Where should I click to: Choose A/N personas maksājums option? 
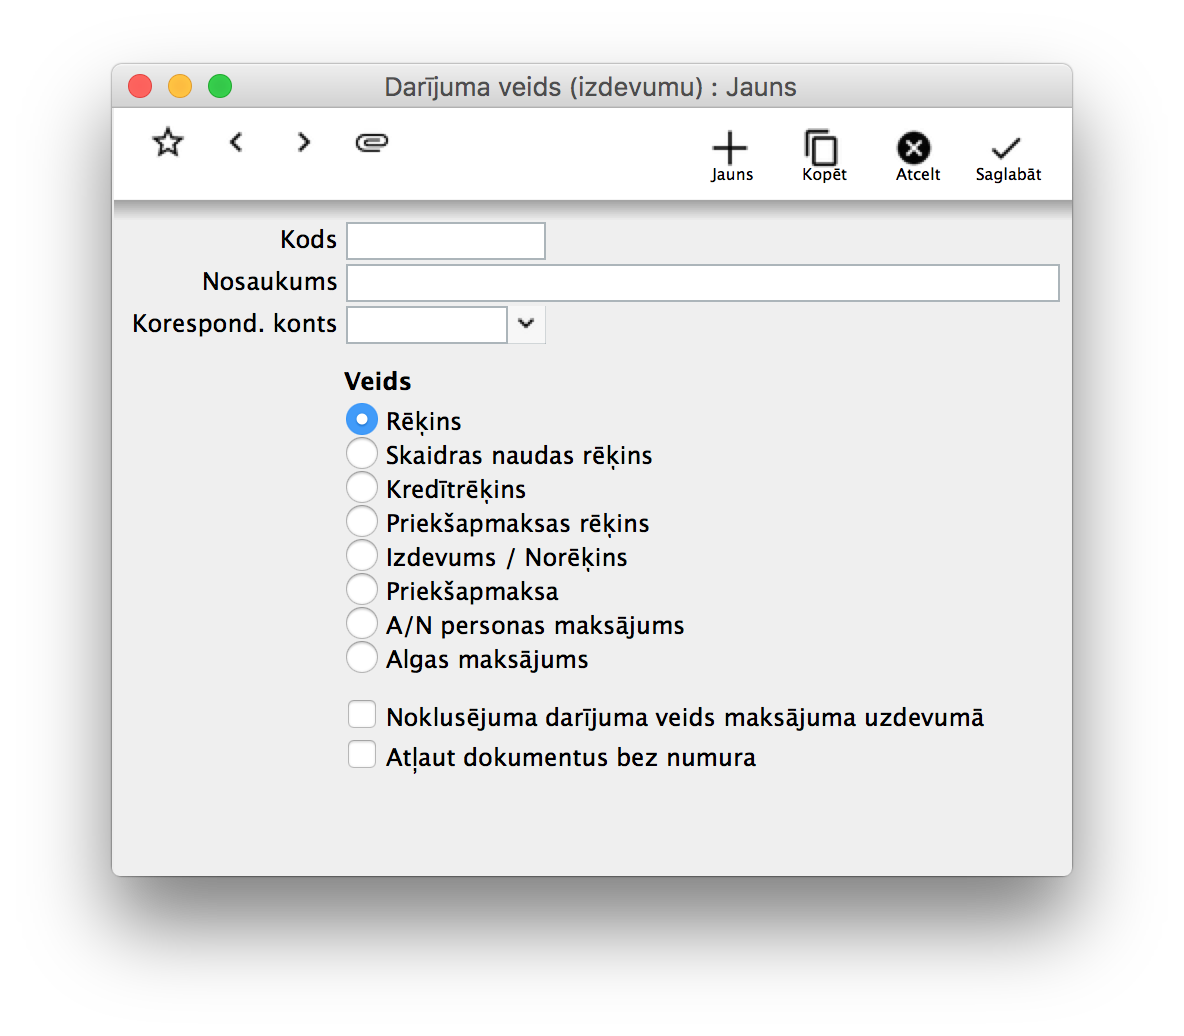click(361, 624)
